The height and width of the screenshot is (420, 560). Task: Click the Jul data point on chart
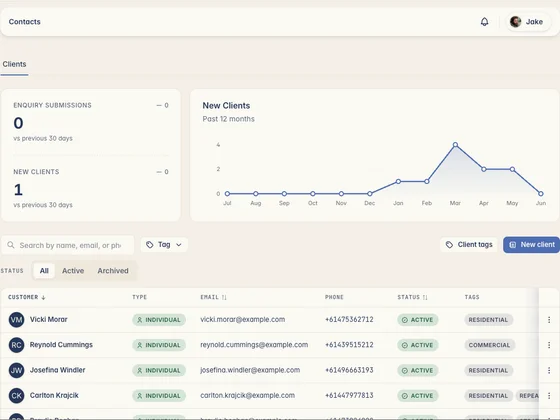(227, 194)
